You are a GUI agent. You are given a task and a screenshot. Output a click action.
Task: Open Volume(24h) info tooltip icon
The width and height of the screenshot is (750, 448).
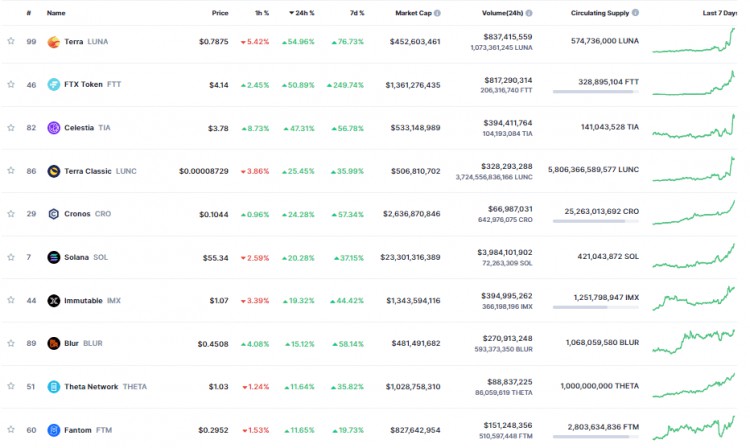pos(529,13)
